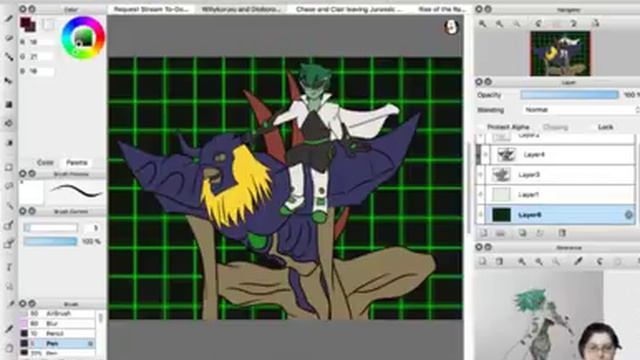Select the Dot tool below the Eraser tool
640x360 pixels.
tap(9, 57)
